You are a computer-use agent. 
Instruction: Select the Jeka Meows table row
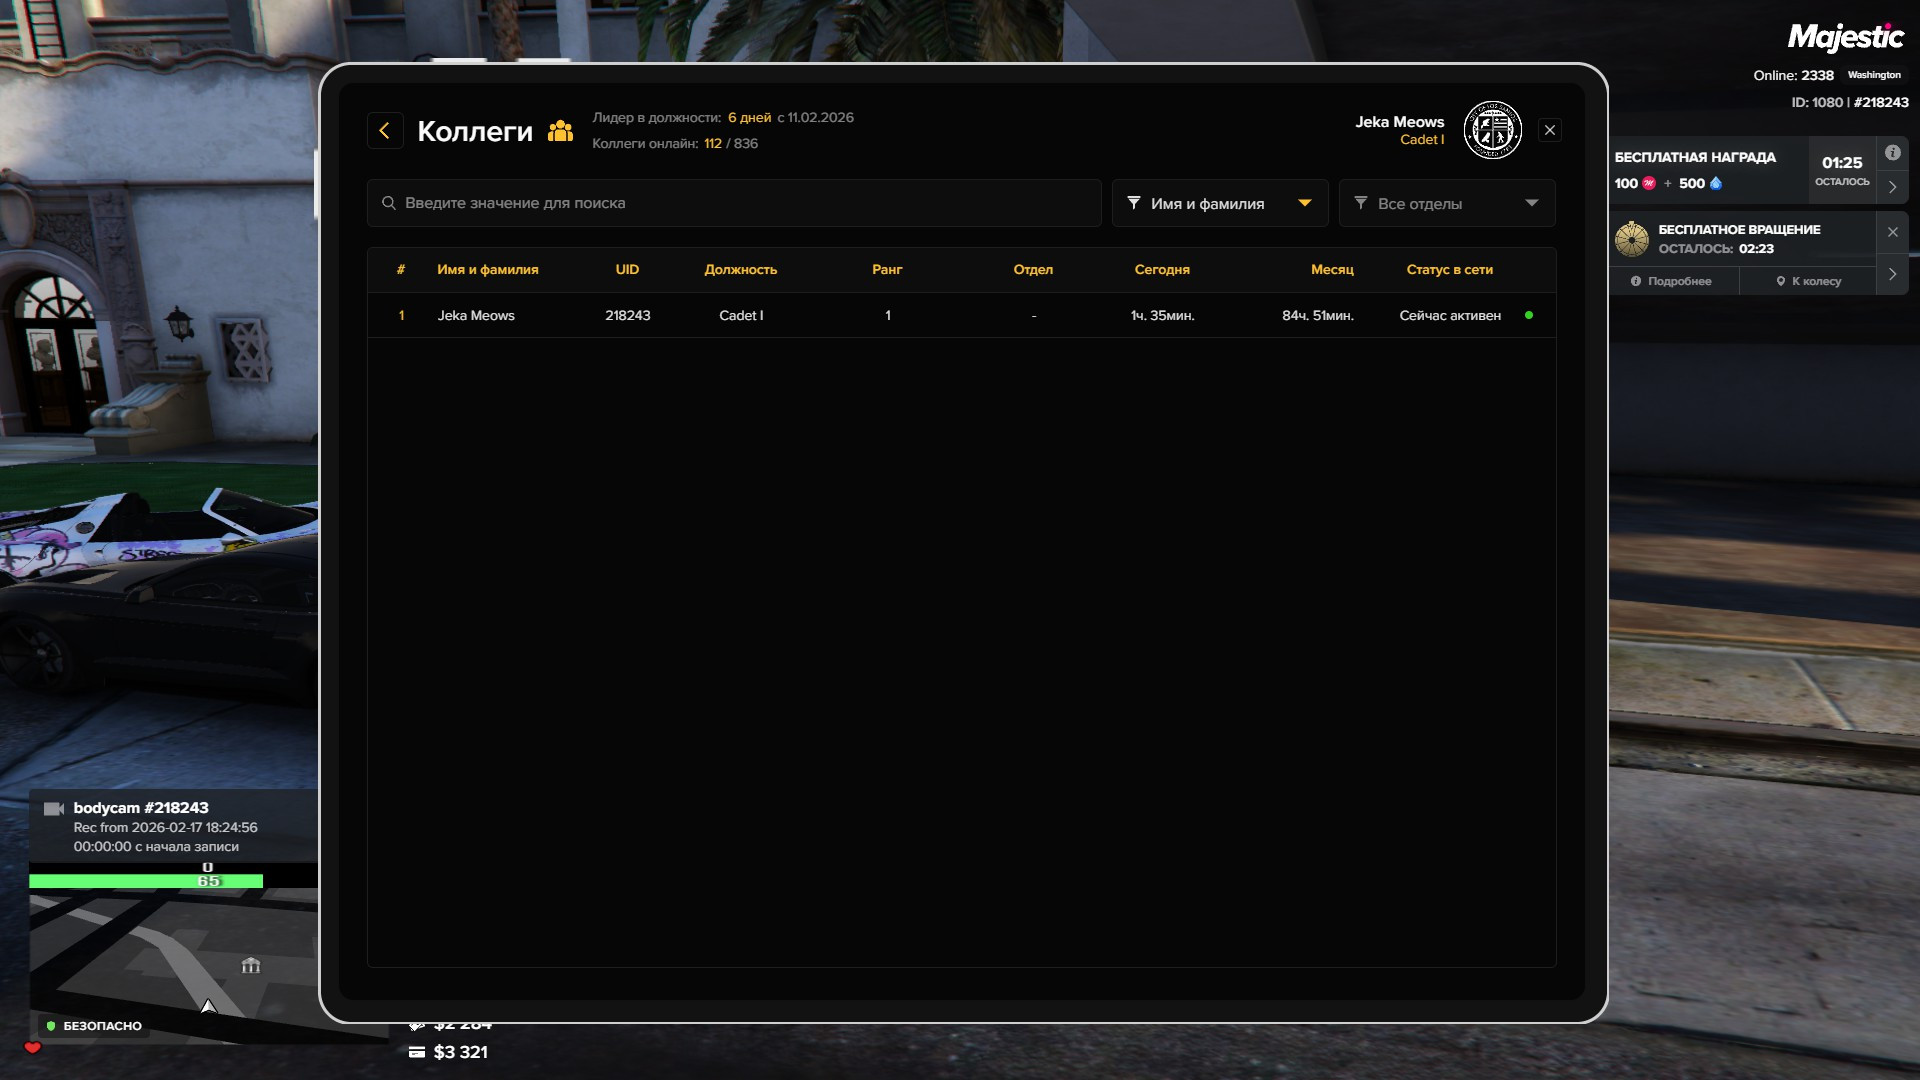[x=960, y=315]
